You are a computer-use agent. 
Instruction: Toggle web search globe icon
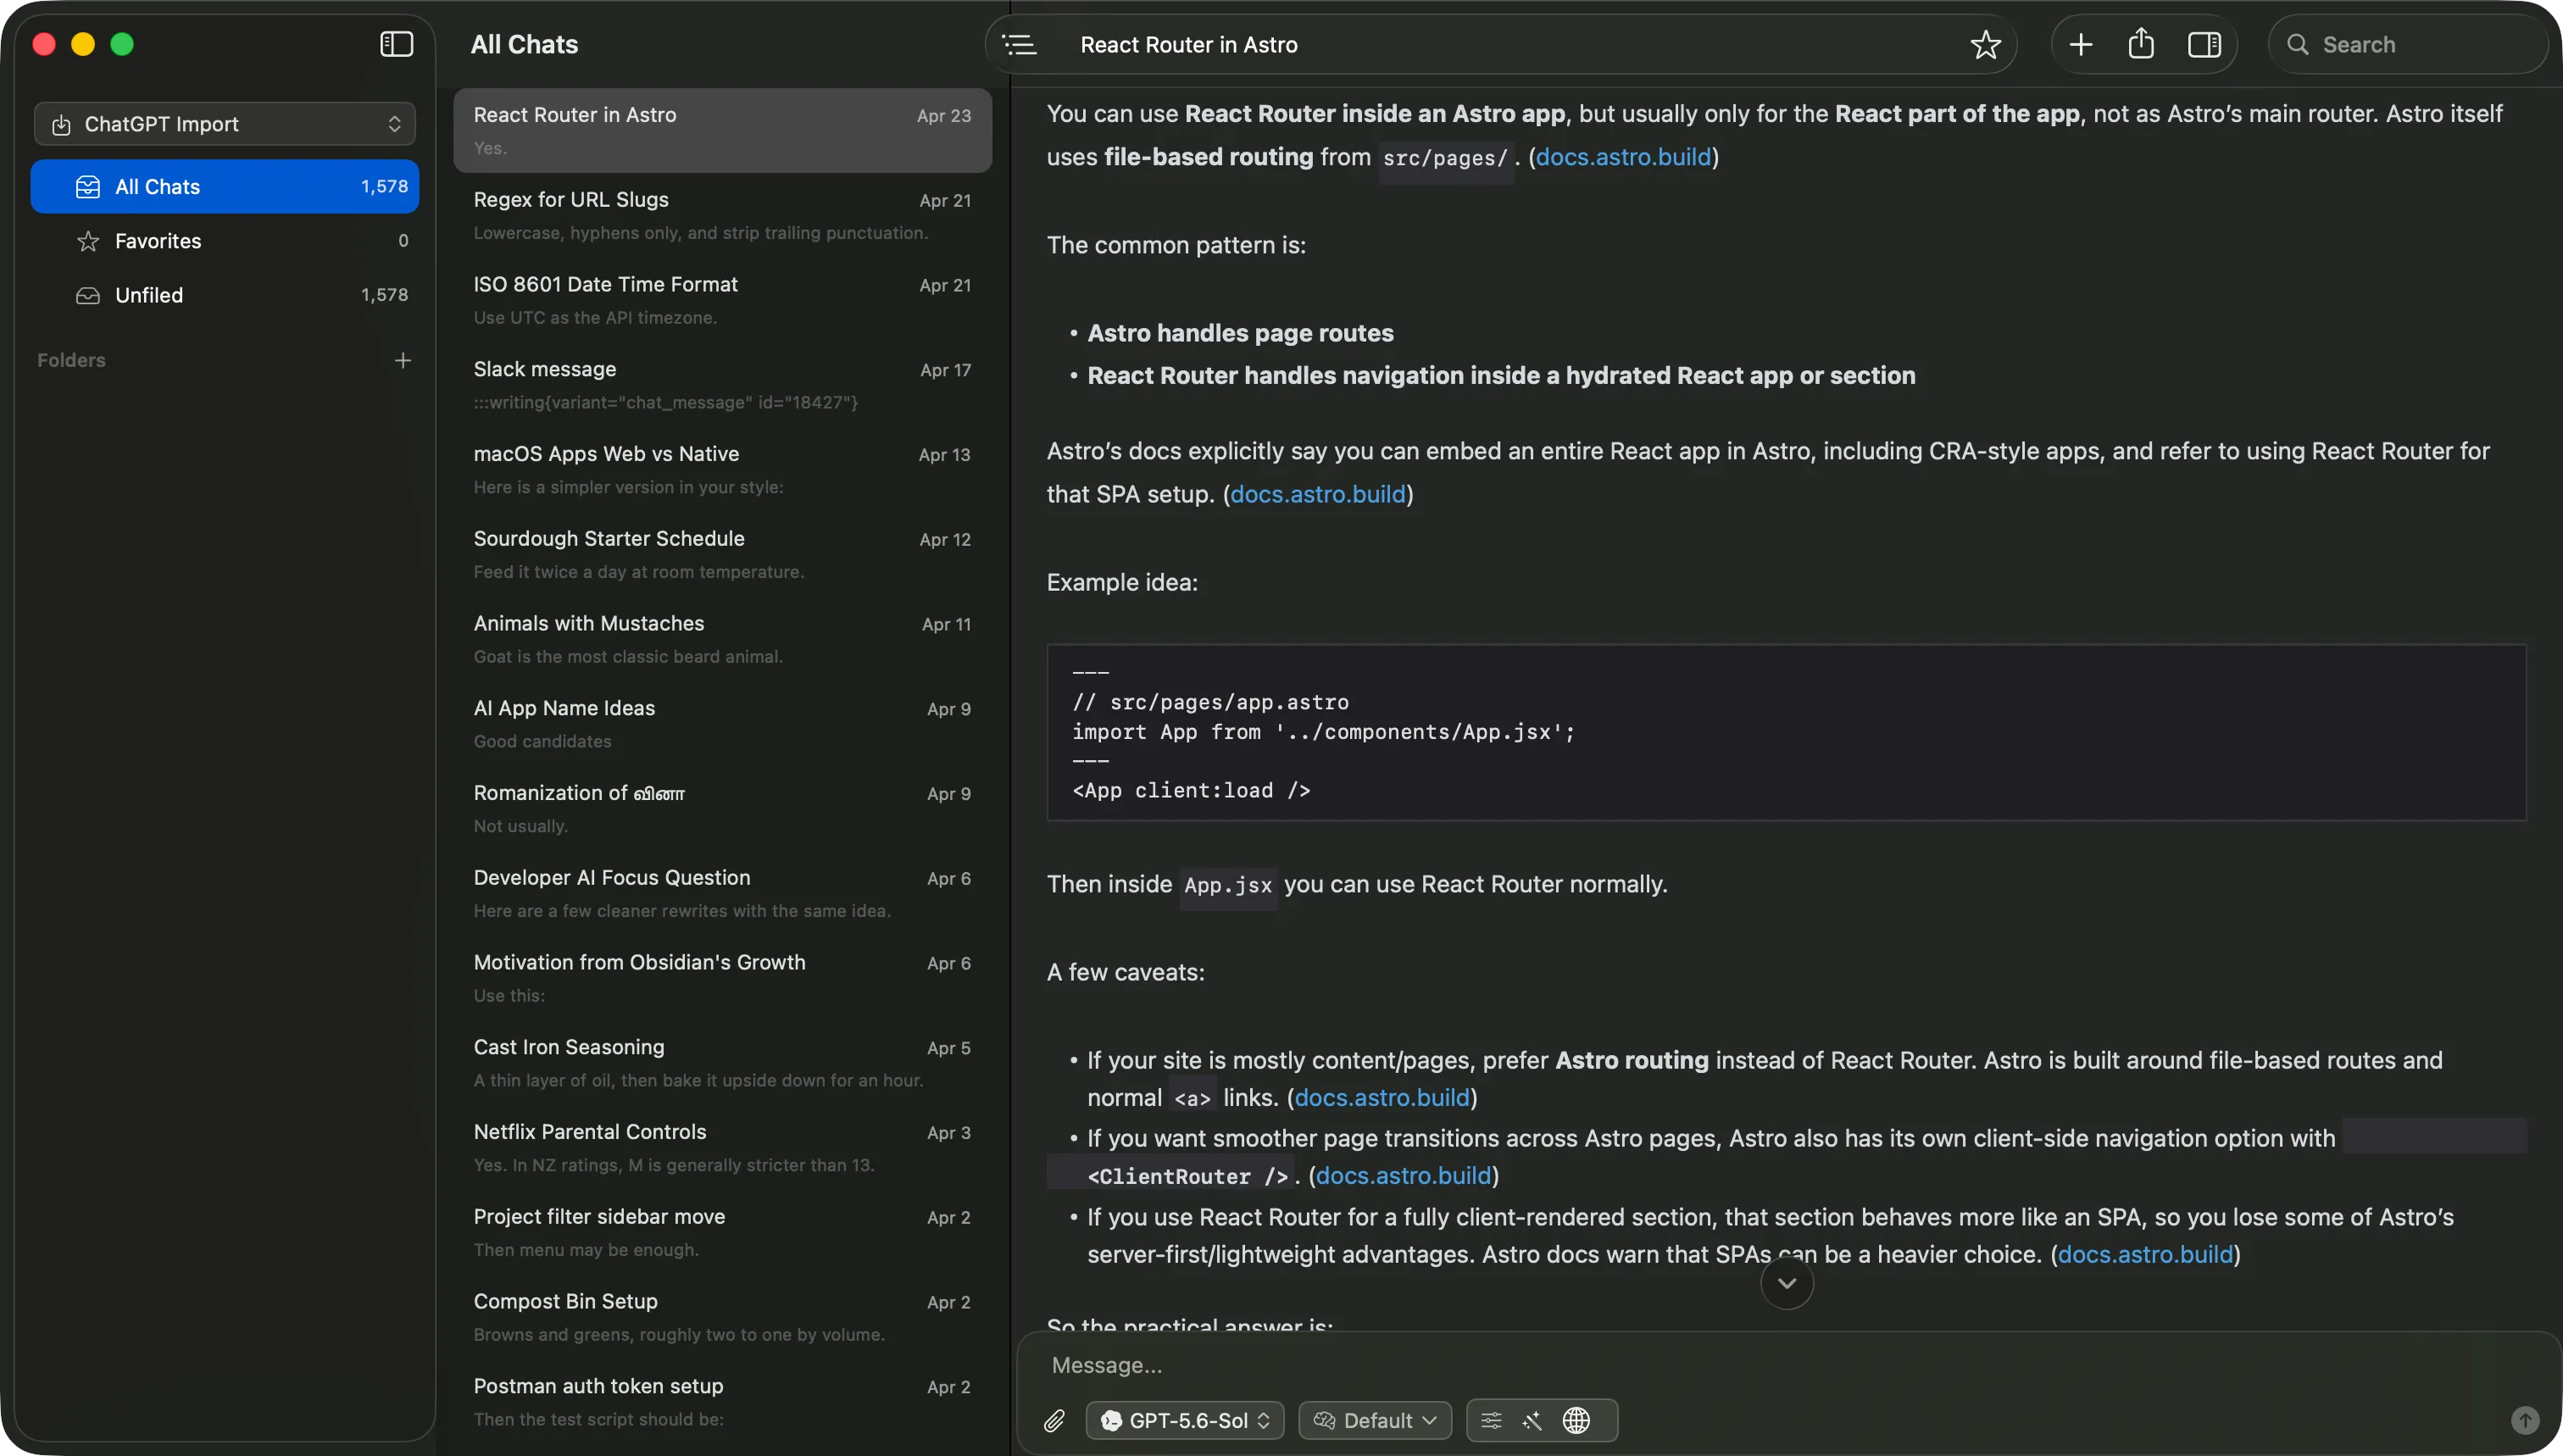pos(1576,1420)
